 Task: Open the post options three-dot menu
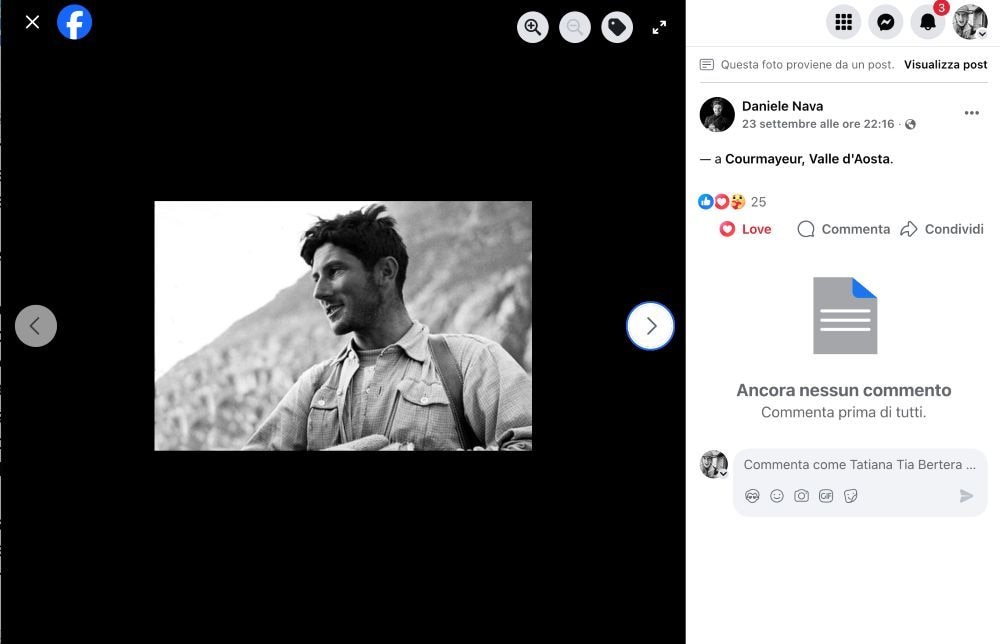click(971, 113)
